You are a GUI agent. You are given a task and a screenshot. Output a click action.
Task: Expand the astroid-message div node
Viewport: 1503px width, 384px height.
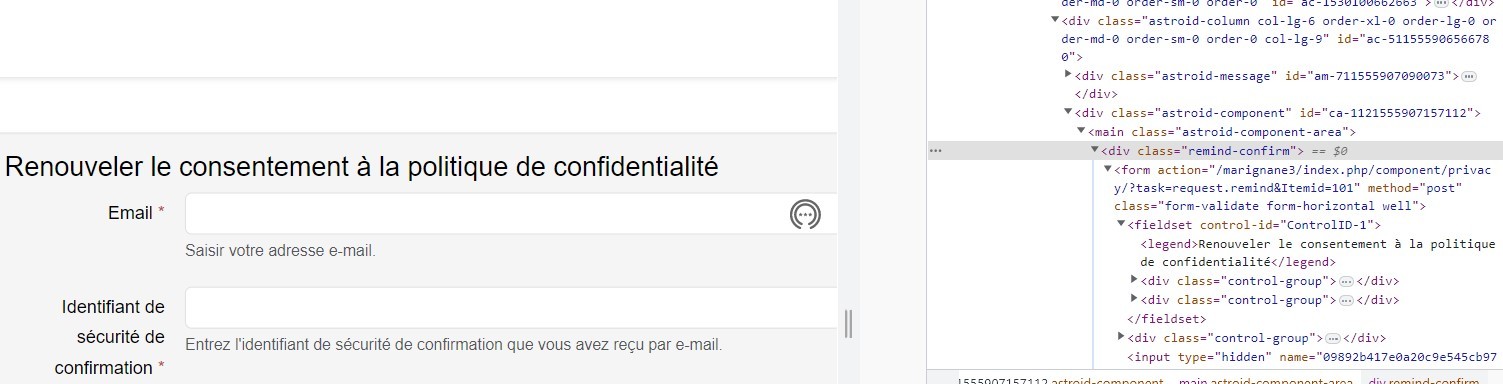1068,75
